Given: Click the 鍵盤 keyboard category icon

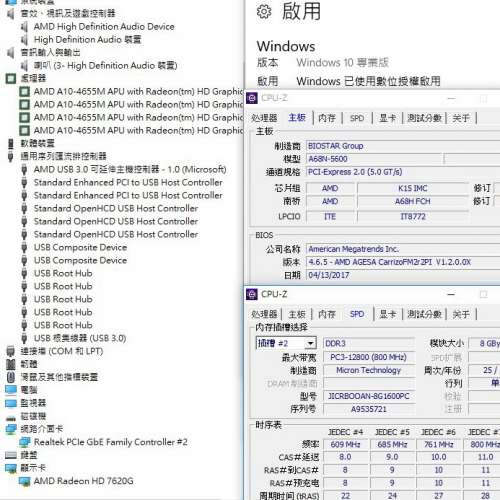Looking at the screenshot, I should tap(11, 455).
